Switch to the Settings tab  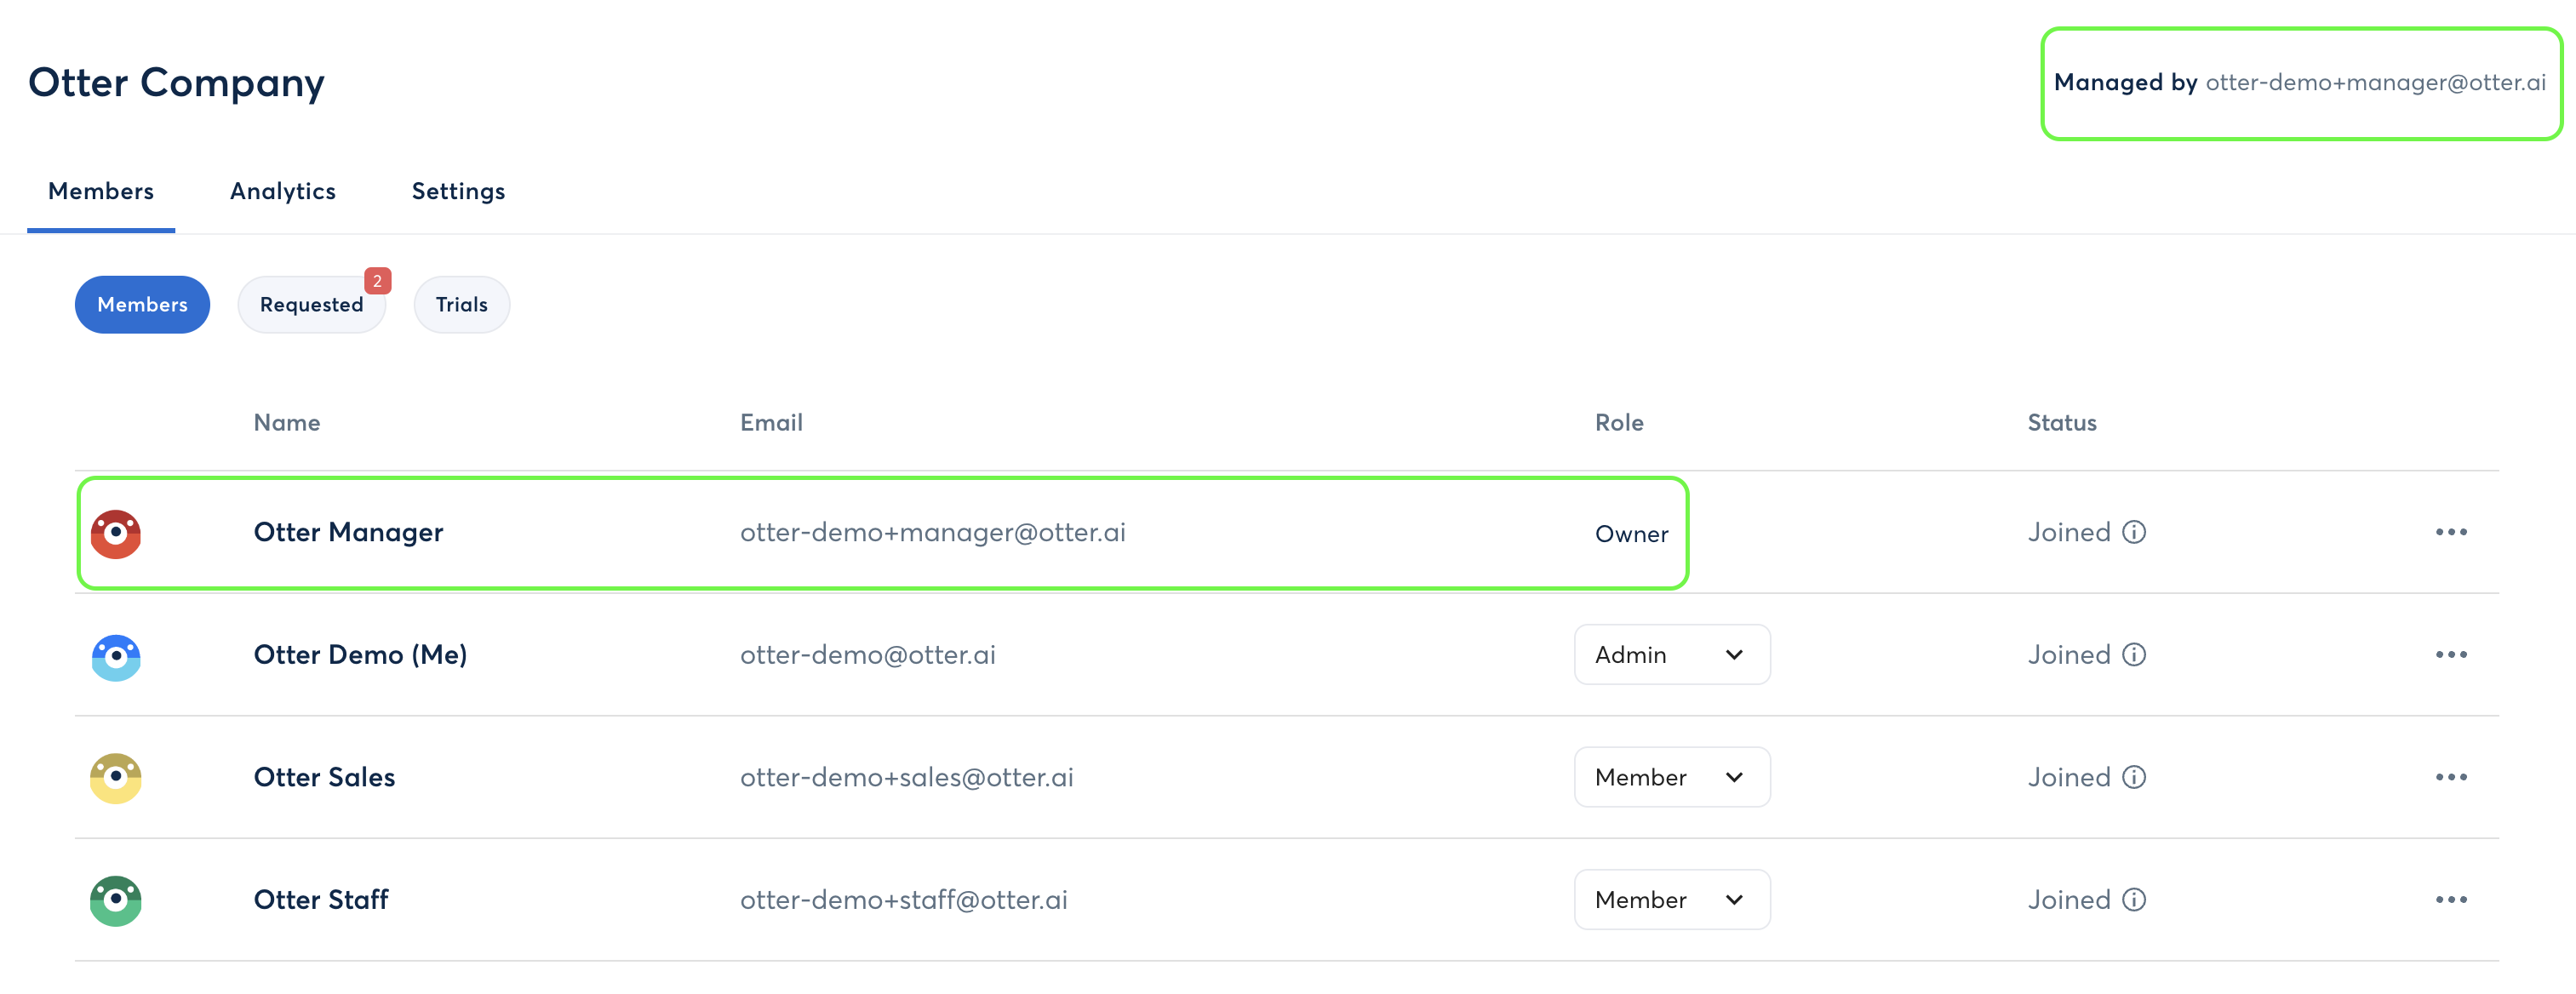coord(458,191)
